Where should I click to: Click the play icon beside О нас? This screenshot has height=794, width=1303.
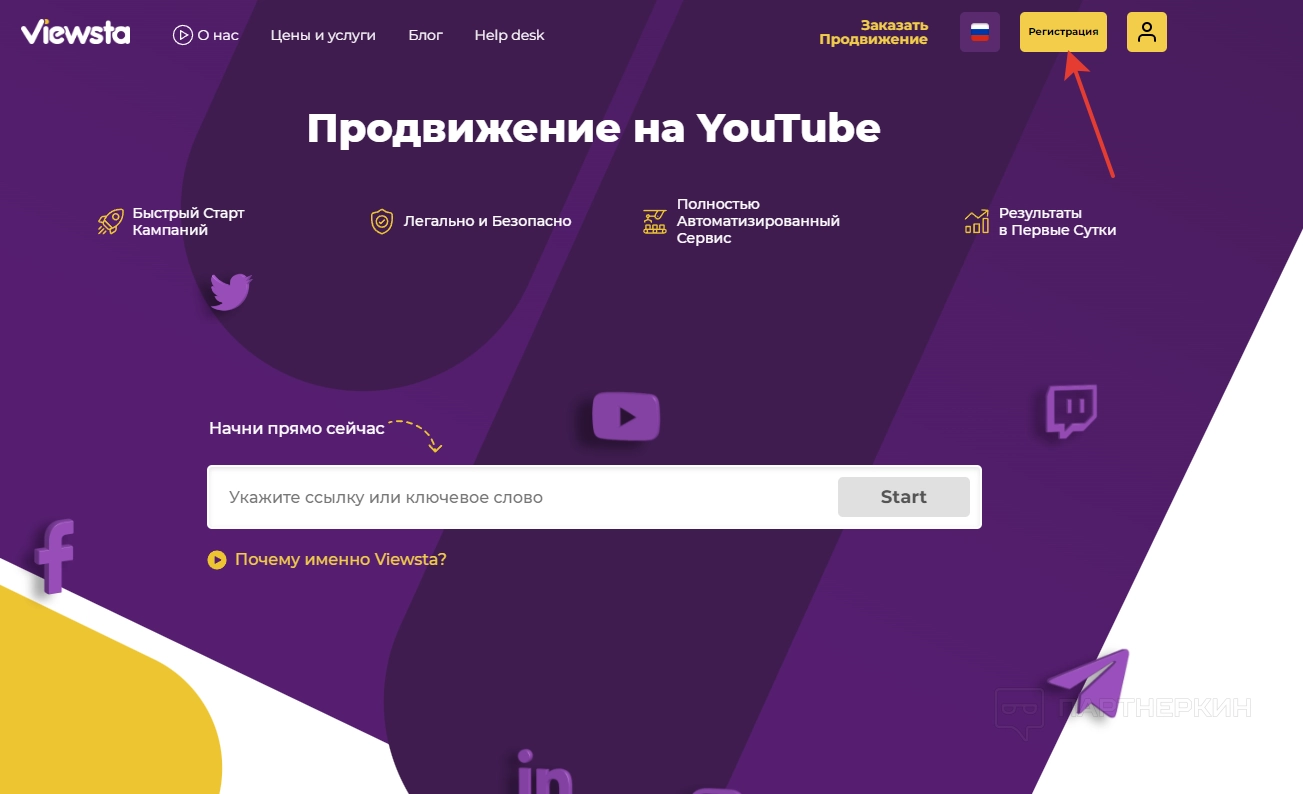click(x=182, y=35)
